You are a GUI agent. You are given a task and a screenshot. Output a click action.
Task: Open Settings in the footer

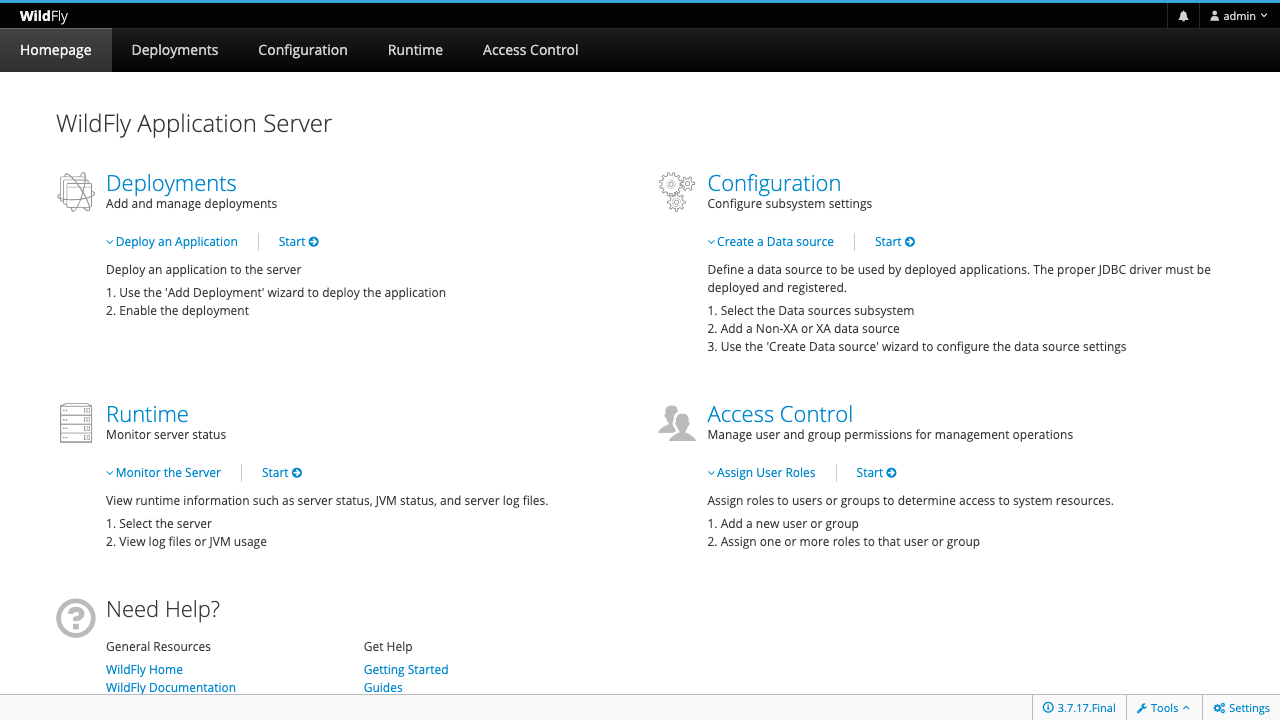(x=1241, y=708)
